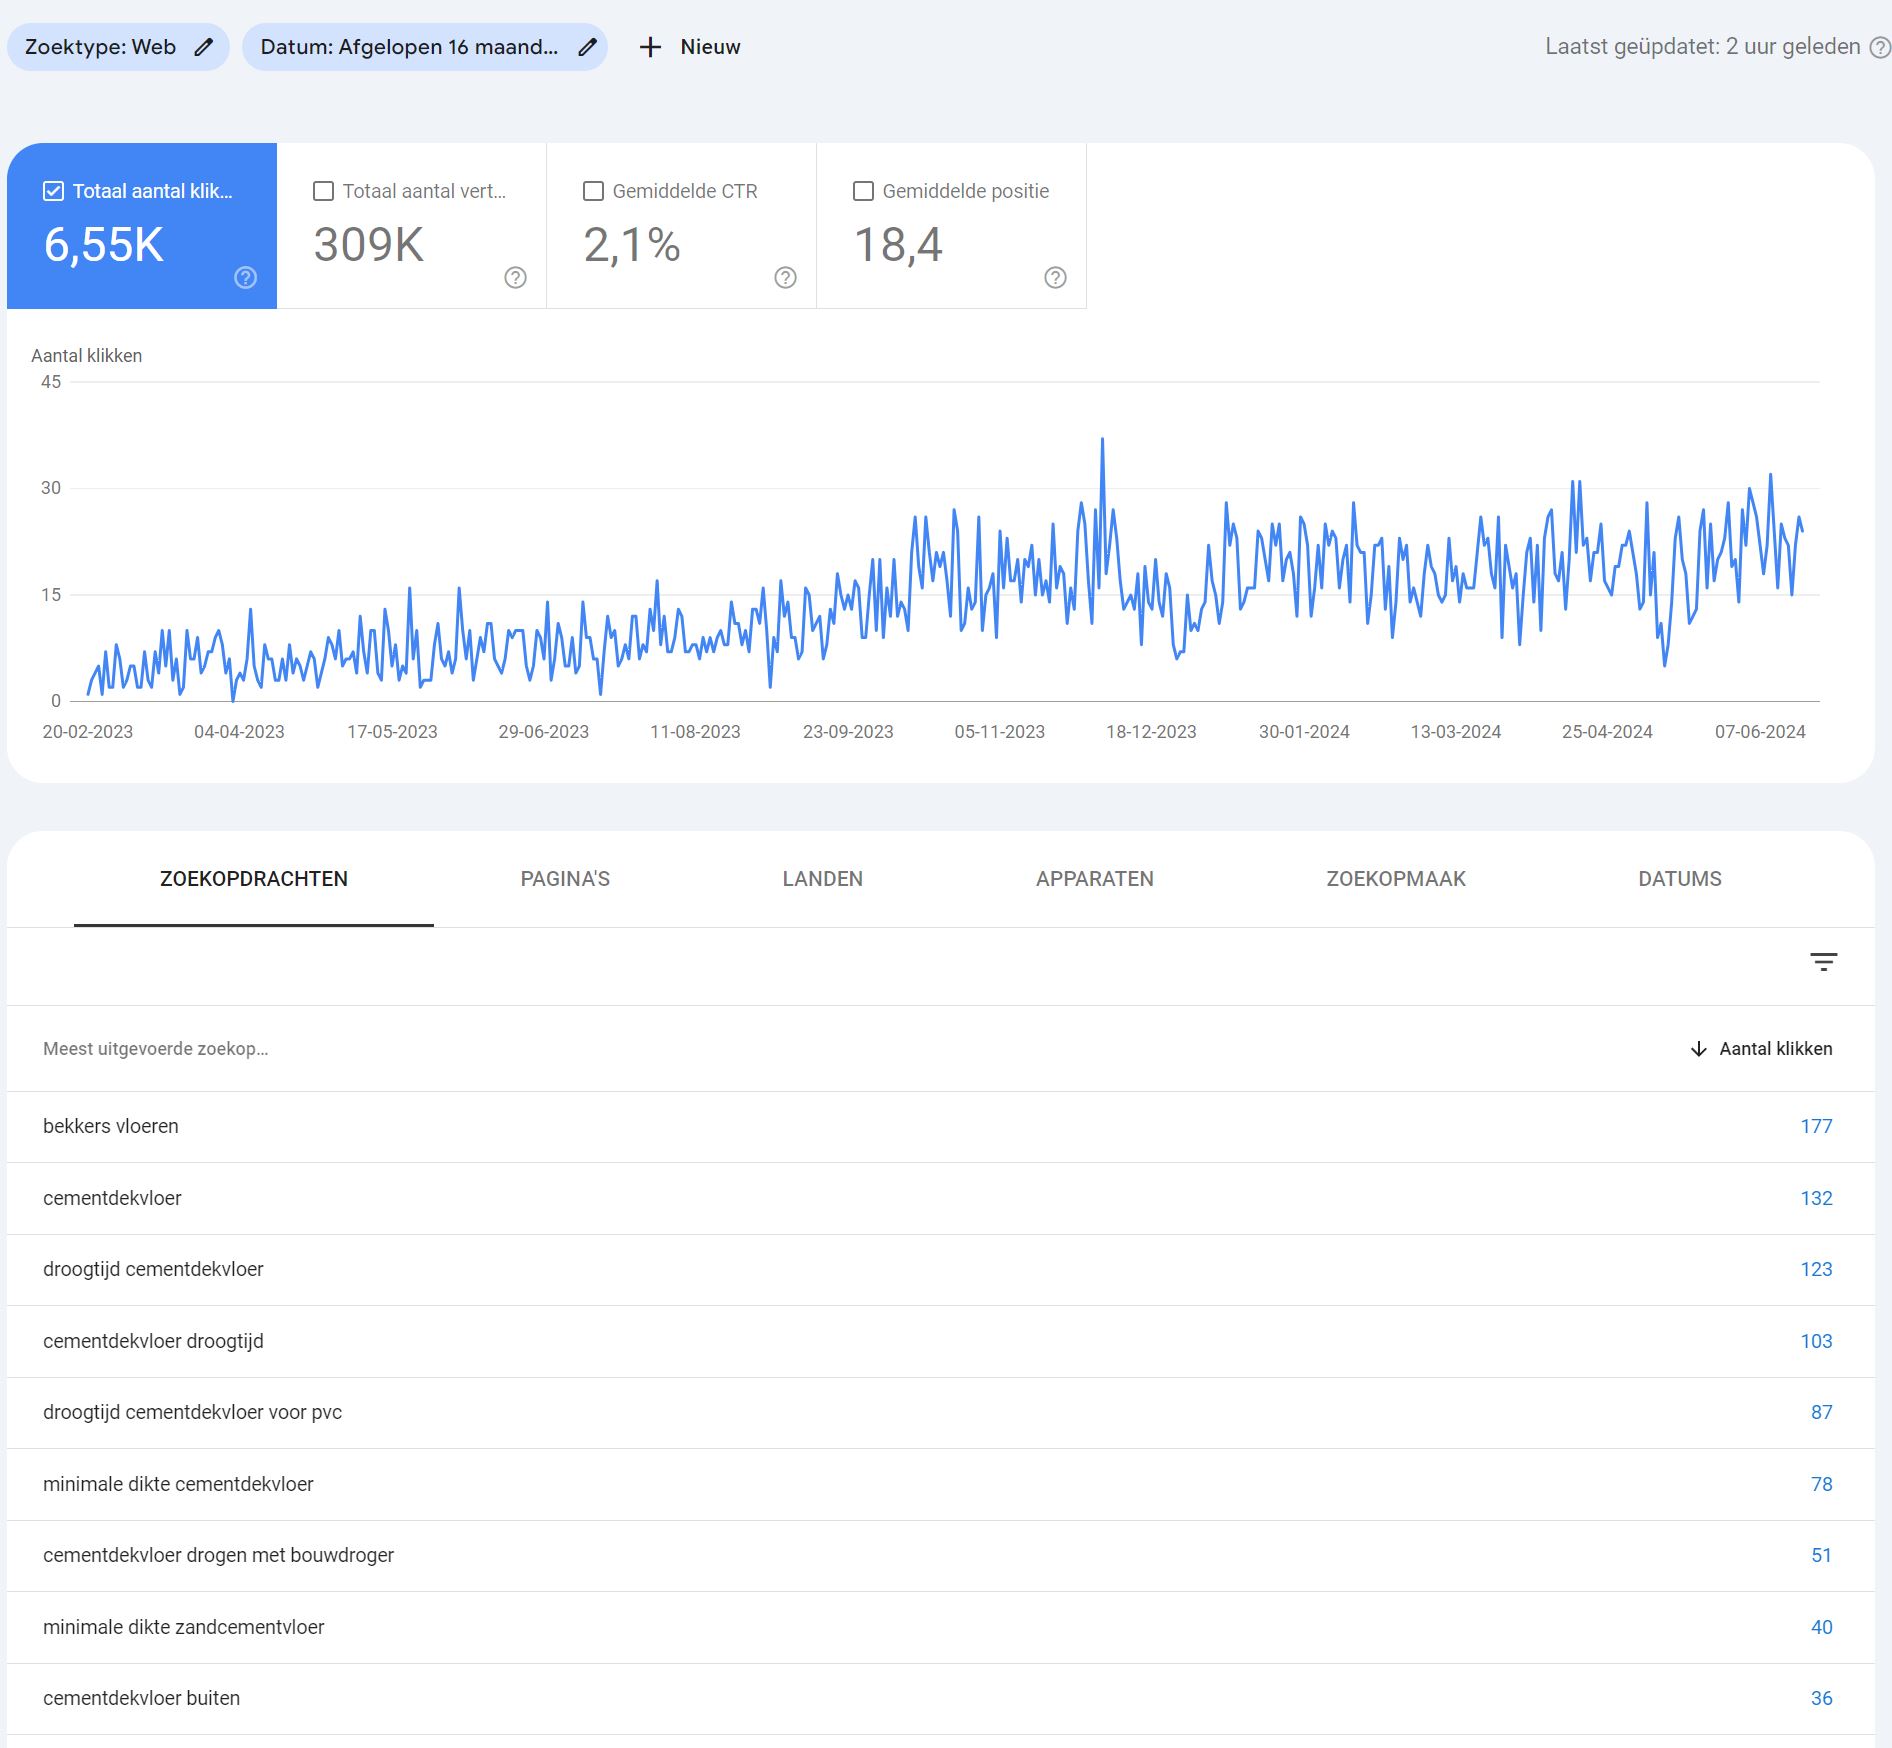Click the click count 177
Viewport: 1892px width, 1748px height.
pyautogui.click(x=1816, y=1127)
